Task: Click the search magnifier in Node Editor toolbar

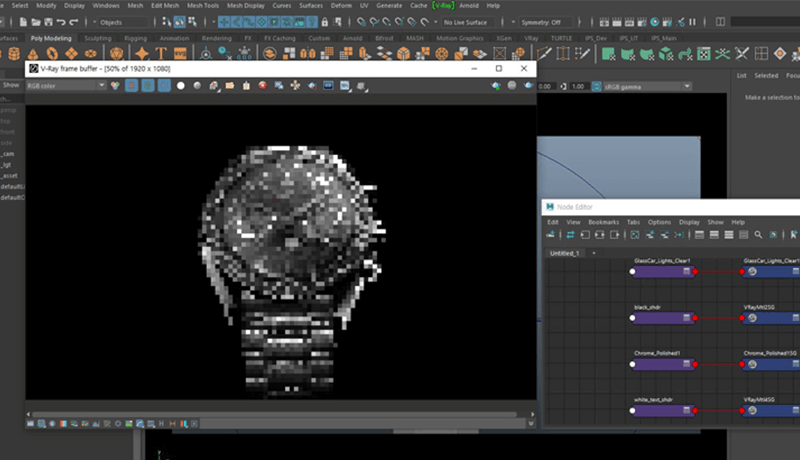Action: click(758, 235)
